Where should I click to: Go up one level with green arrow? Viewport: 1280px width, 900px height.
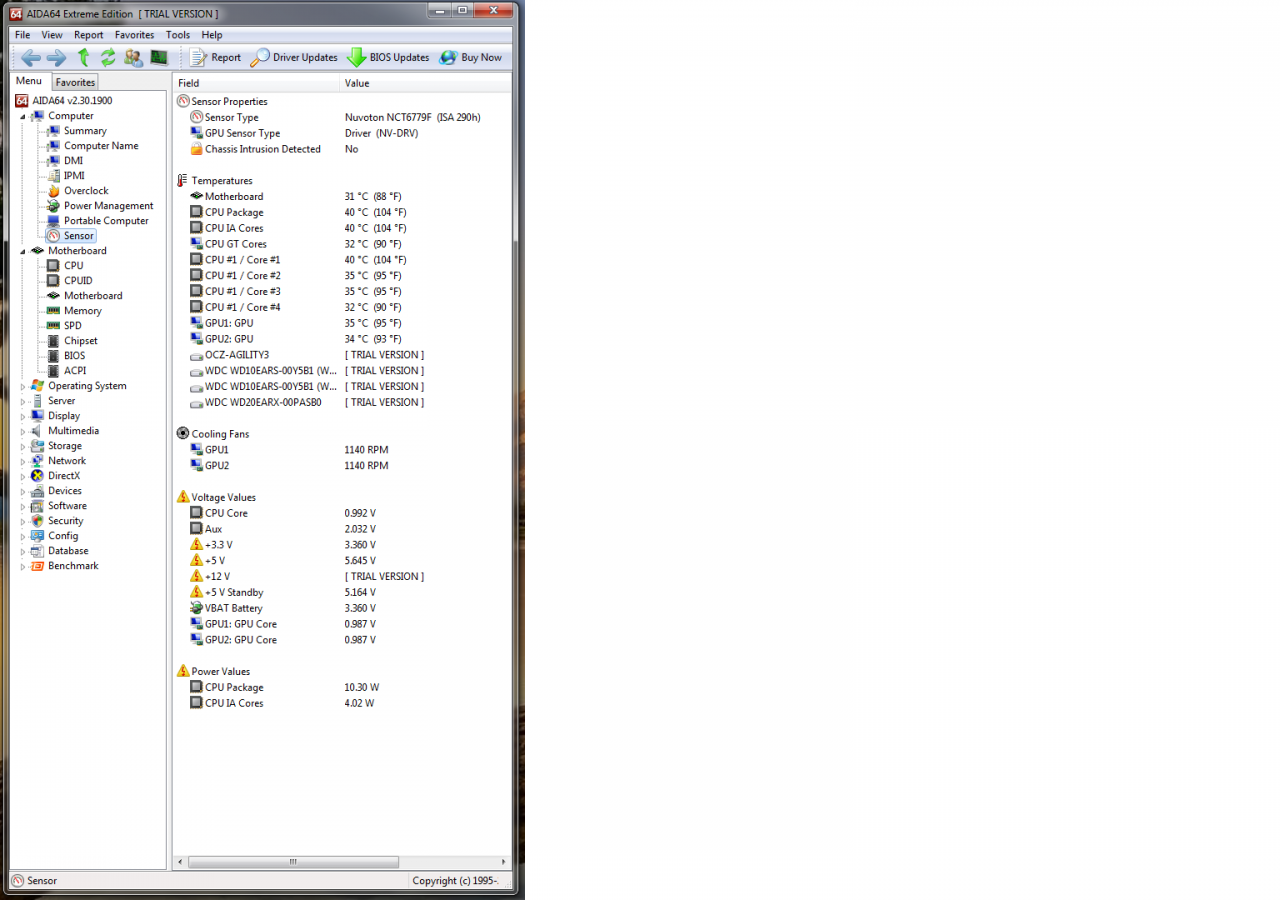point(84,58)
